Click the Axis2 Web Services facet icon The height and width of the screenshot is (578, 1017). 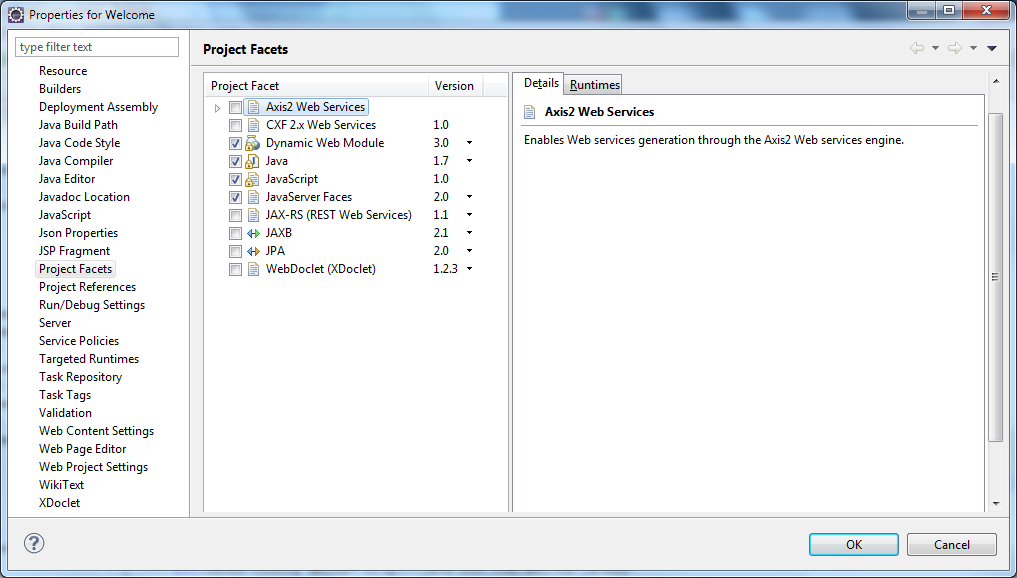[254, 107]
